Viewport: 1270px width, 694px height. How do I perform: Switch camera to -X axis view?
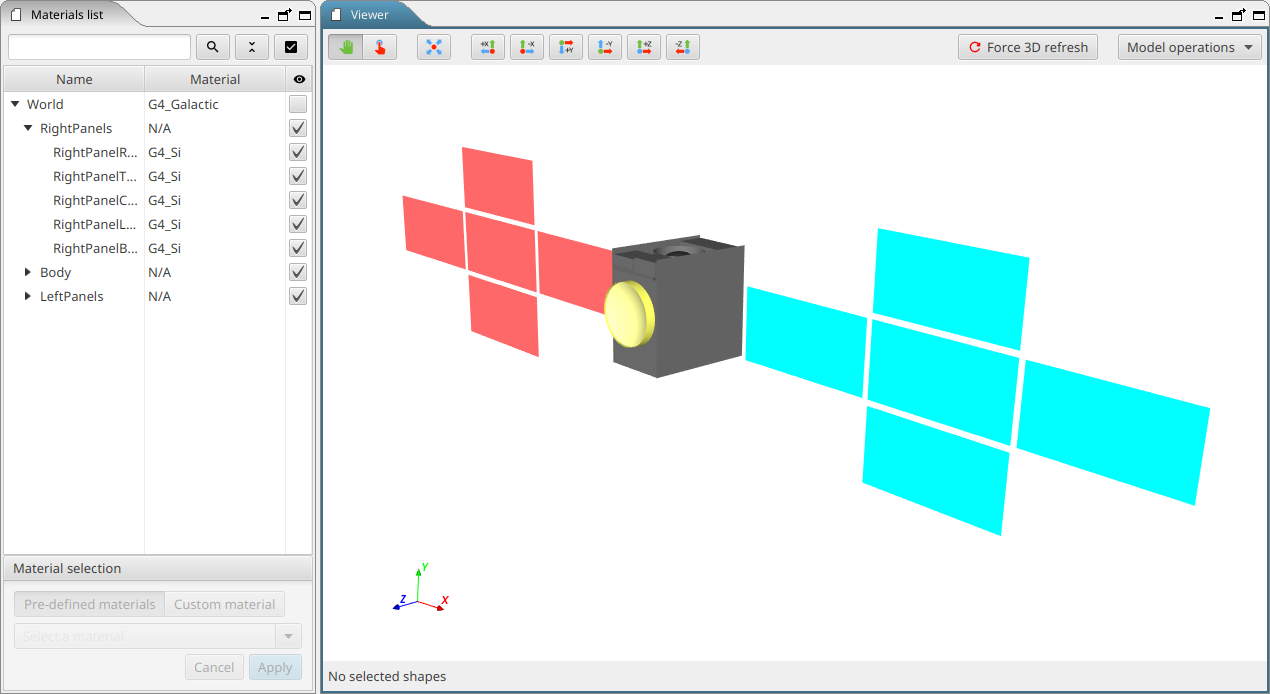527,46
